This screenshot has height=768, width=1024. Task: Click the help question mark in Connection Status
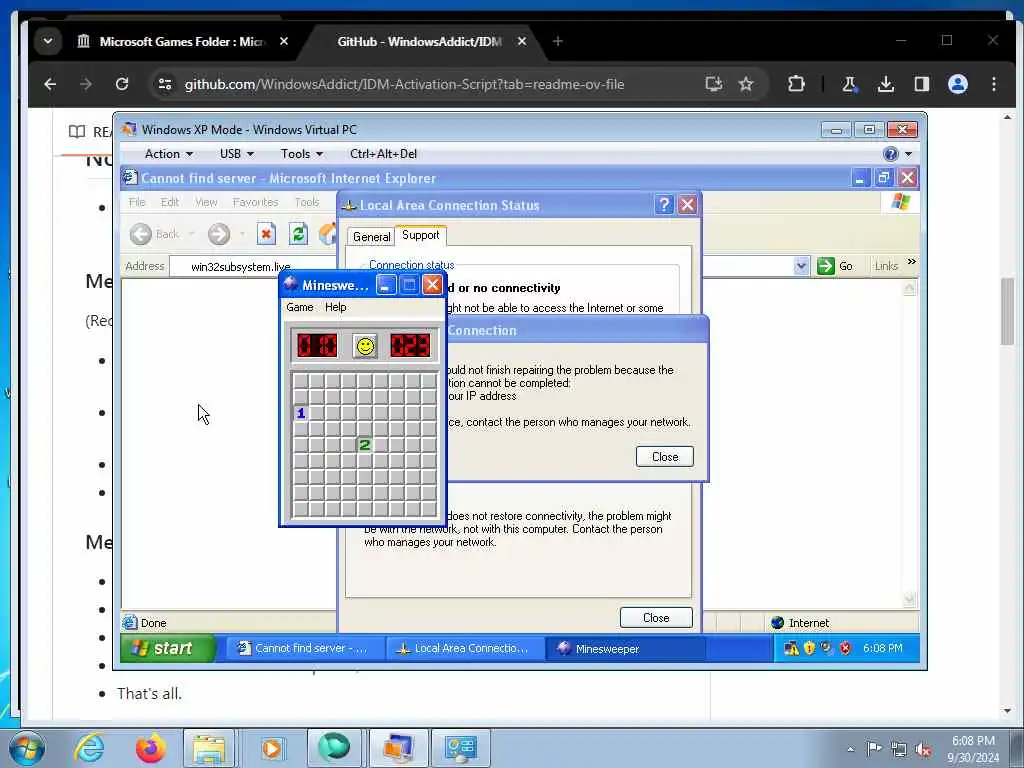click(664, 205)
